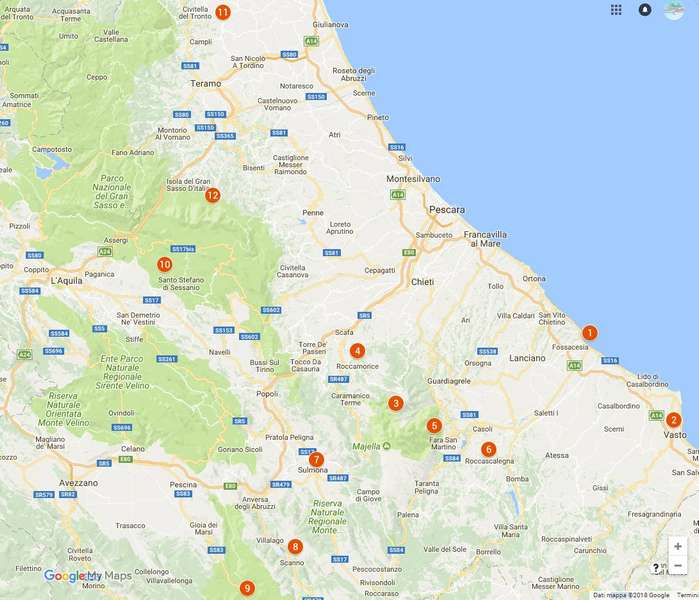
Task: Select map marker 2 near Vasto
Action: [x=674, y=420]
